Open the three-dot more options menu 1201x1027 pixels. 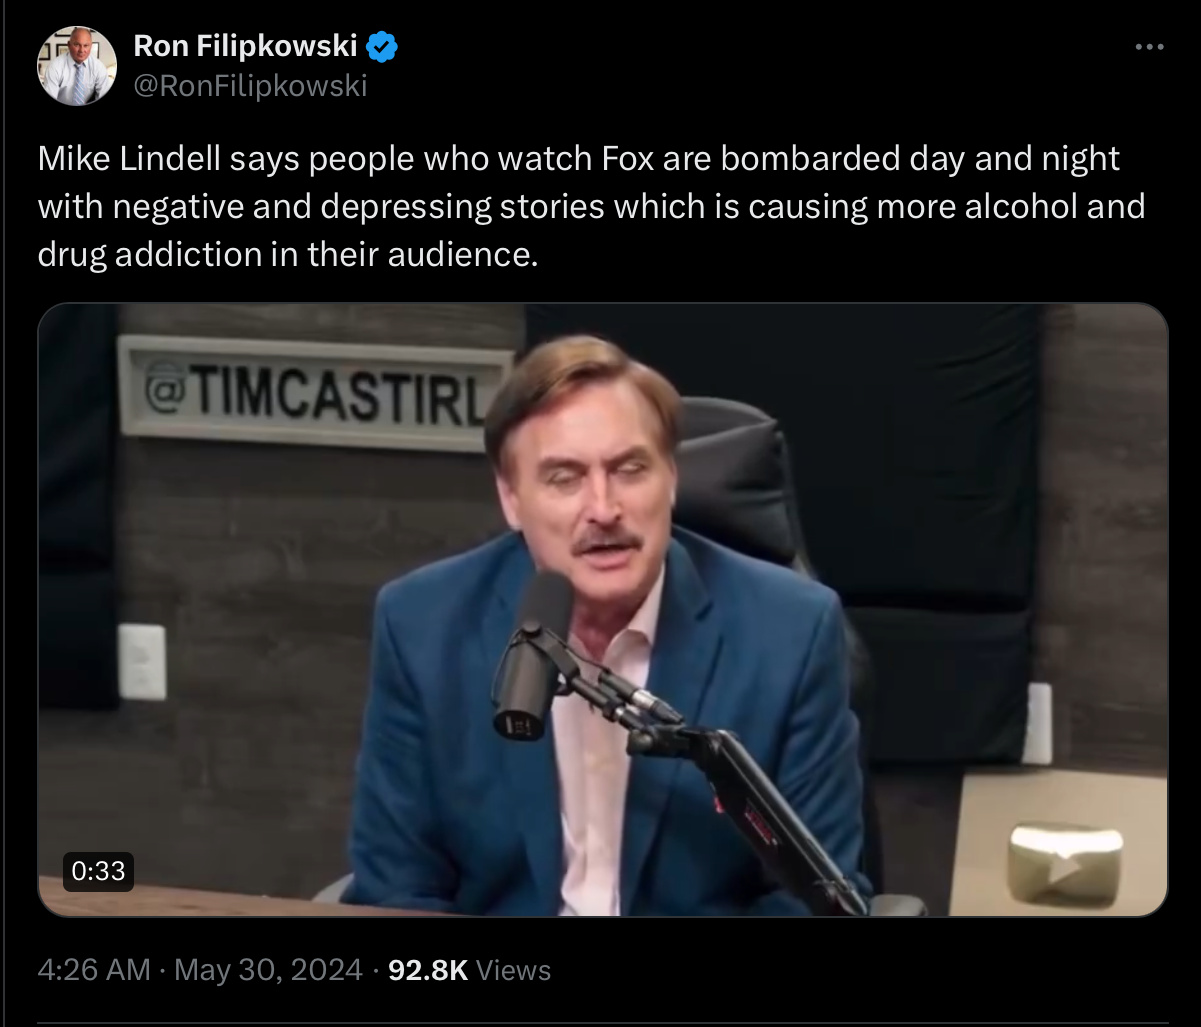click(1150, 46)
